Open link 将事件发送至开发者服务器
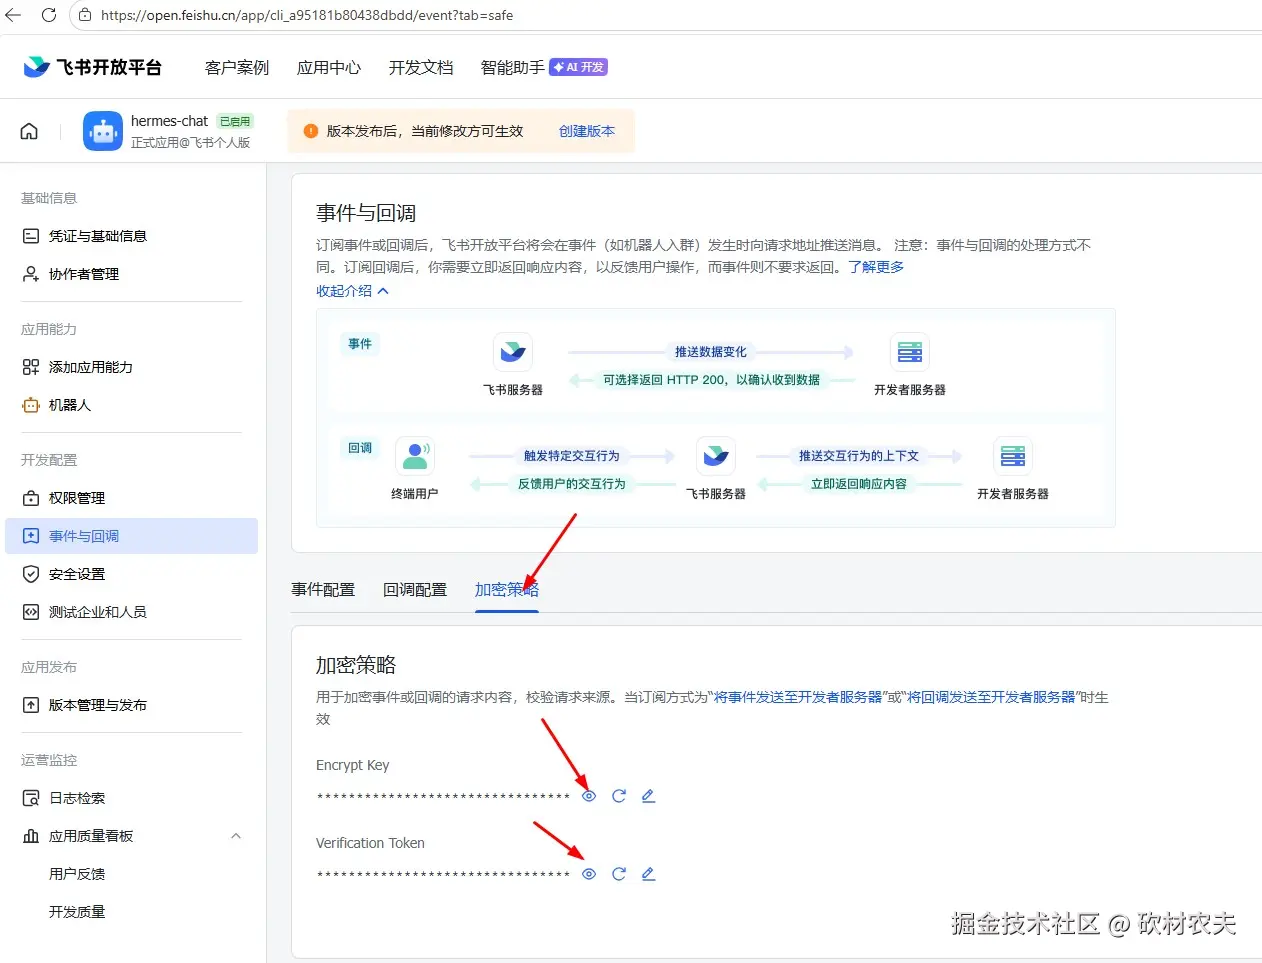1262x963 pixels. pyautogui.click(x=798, y=697)
